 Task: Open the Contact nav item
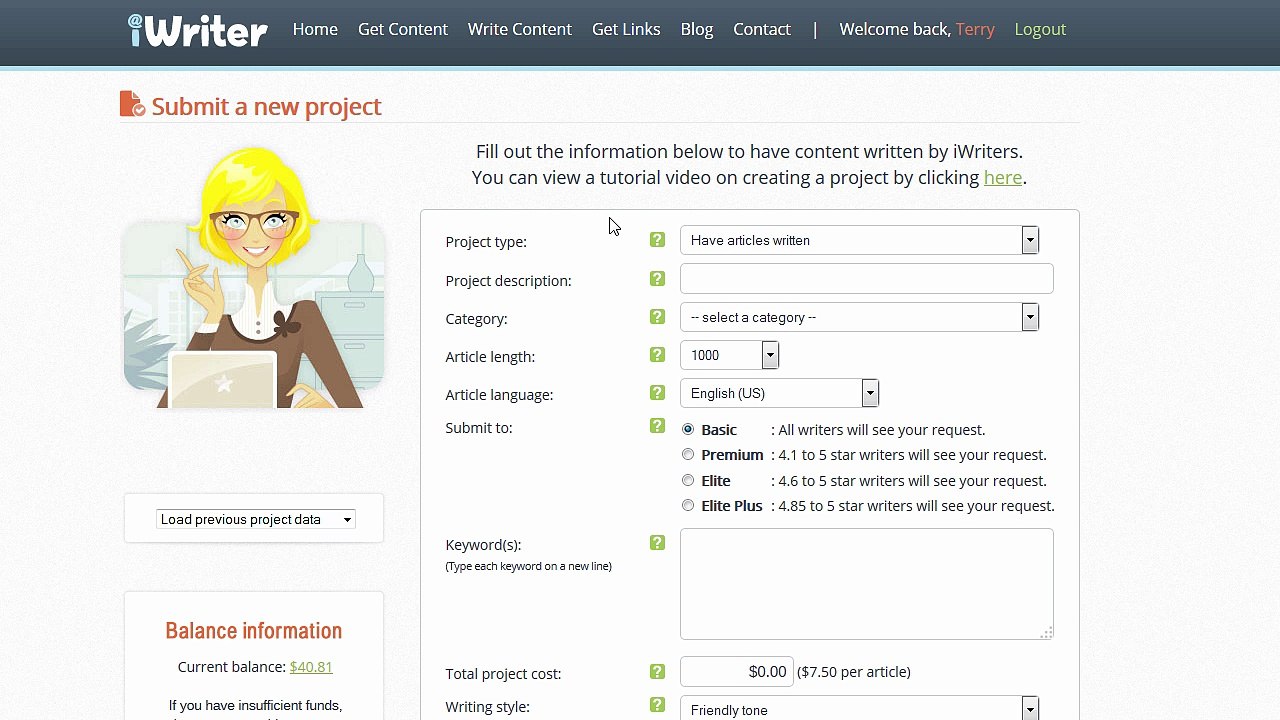tap(762, 29)
